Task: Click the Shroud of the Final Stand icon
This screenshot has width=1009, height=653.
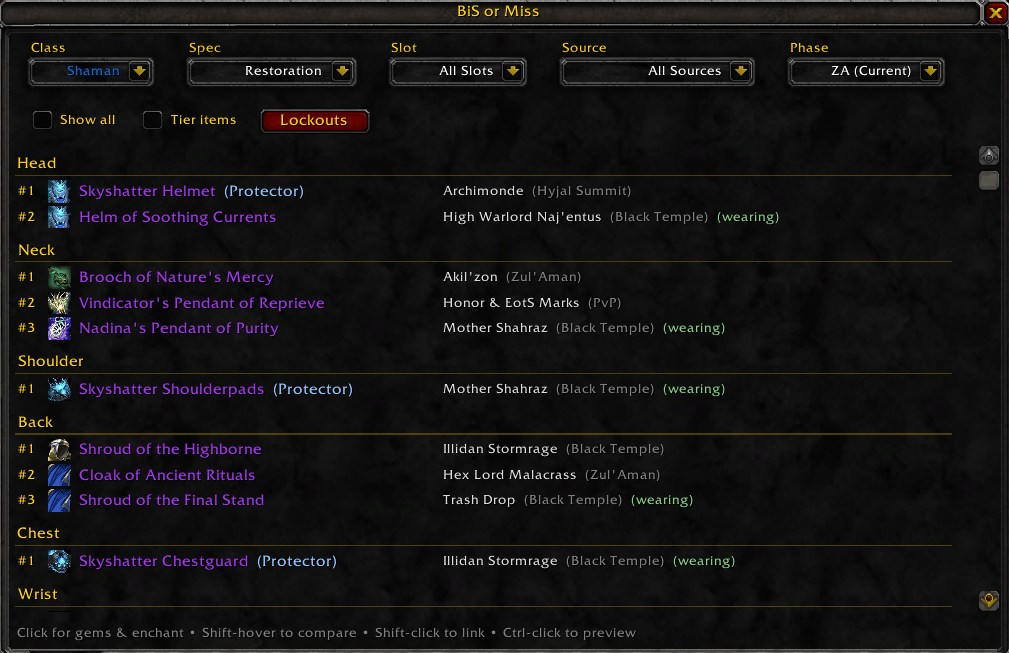Action: coord(59,501)
